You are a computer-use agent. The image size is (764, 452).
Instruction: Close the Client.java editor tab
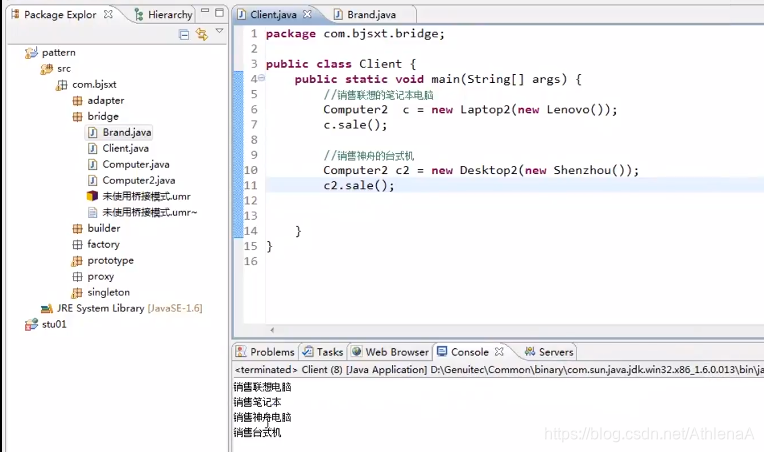307,14
